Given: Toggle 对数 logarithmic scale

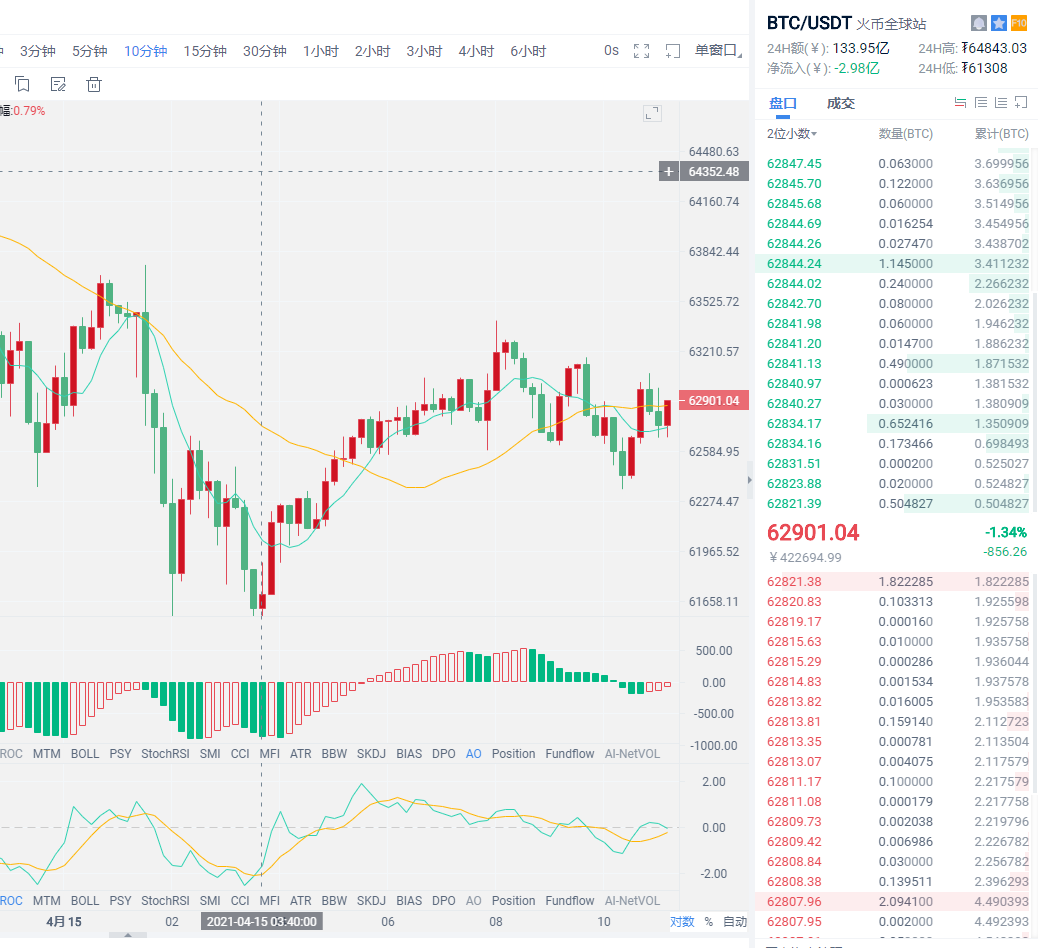Looking at the screenshot, I should (x=682, y=921).
